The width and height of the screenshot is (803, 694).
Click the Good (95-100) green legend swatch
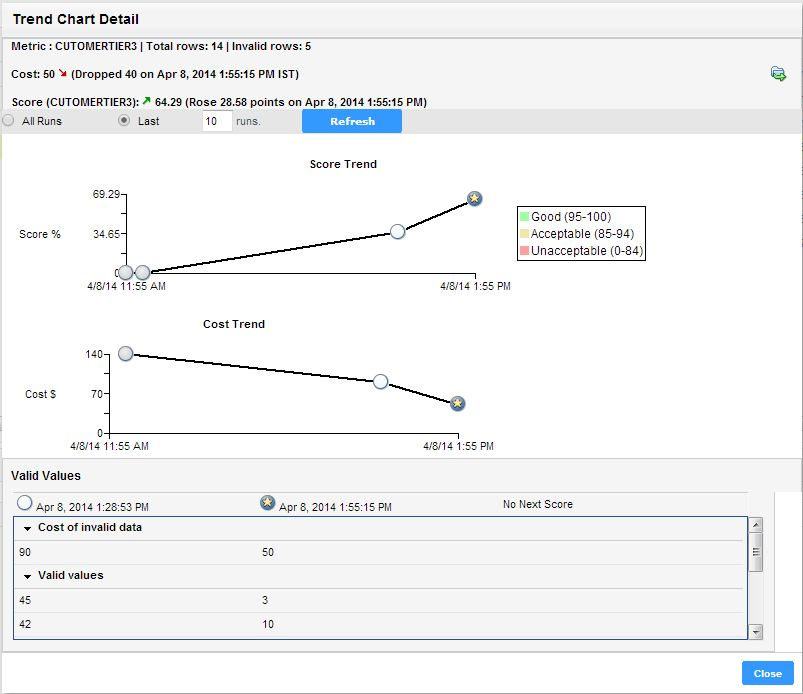click(x=523, y=217)
